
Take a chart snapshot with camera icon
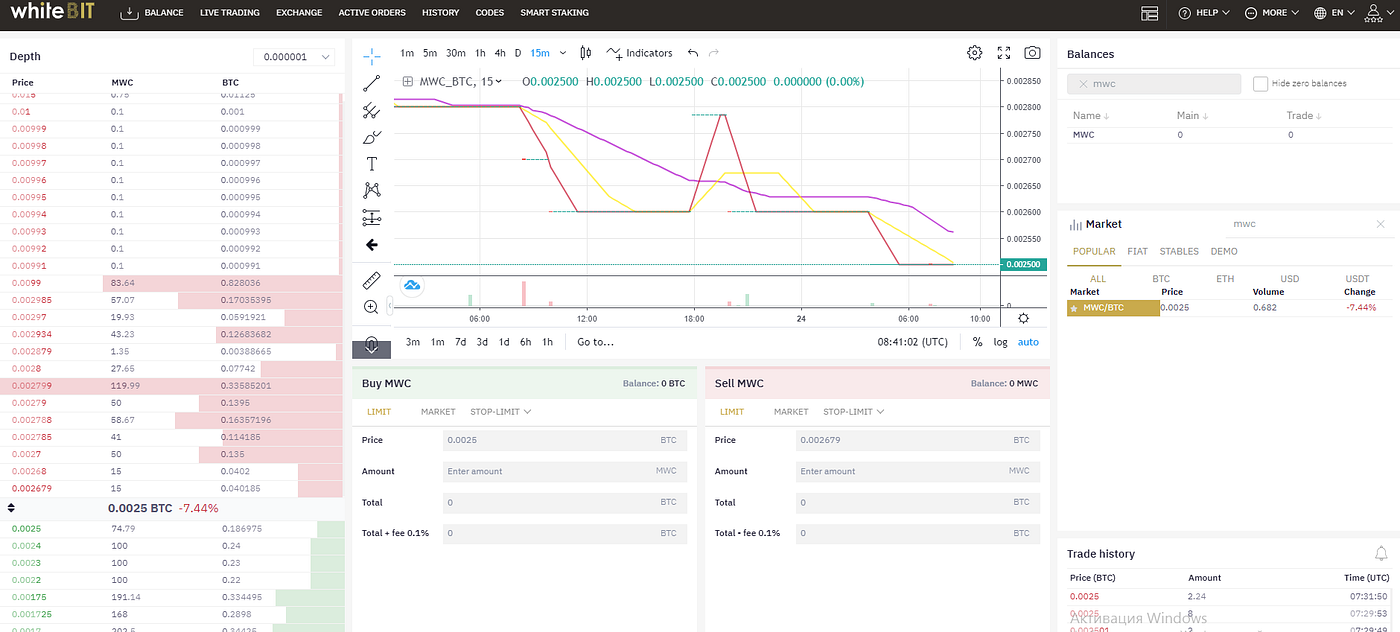click(1033, 53)
